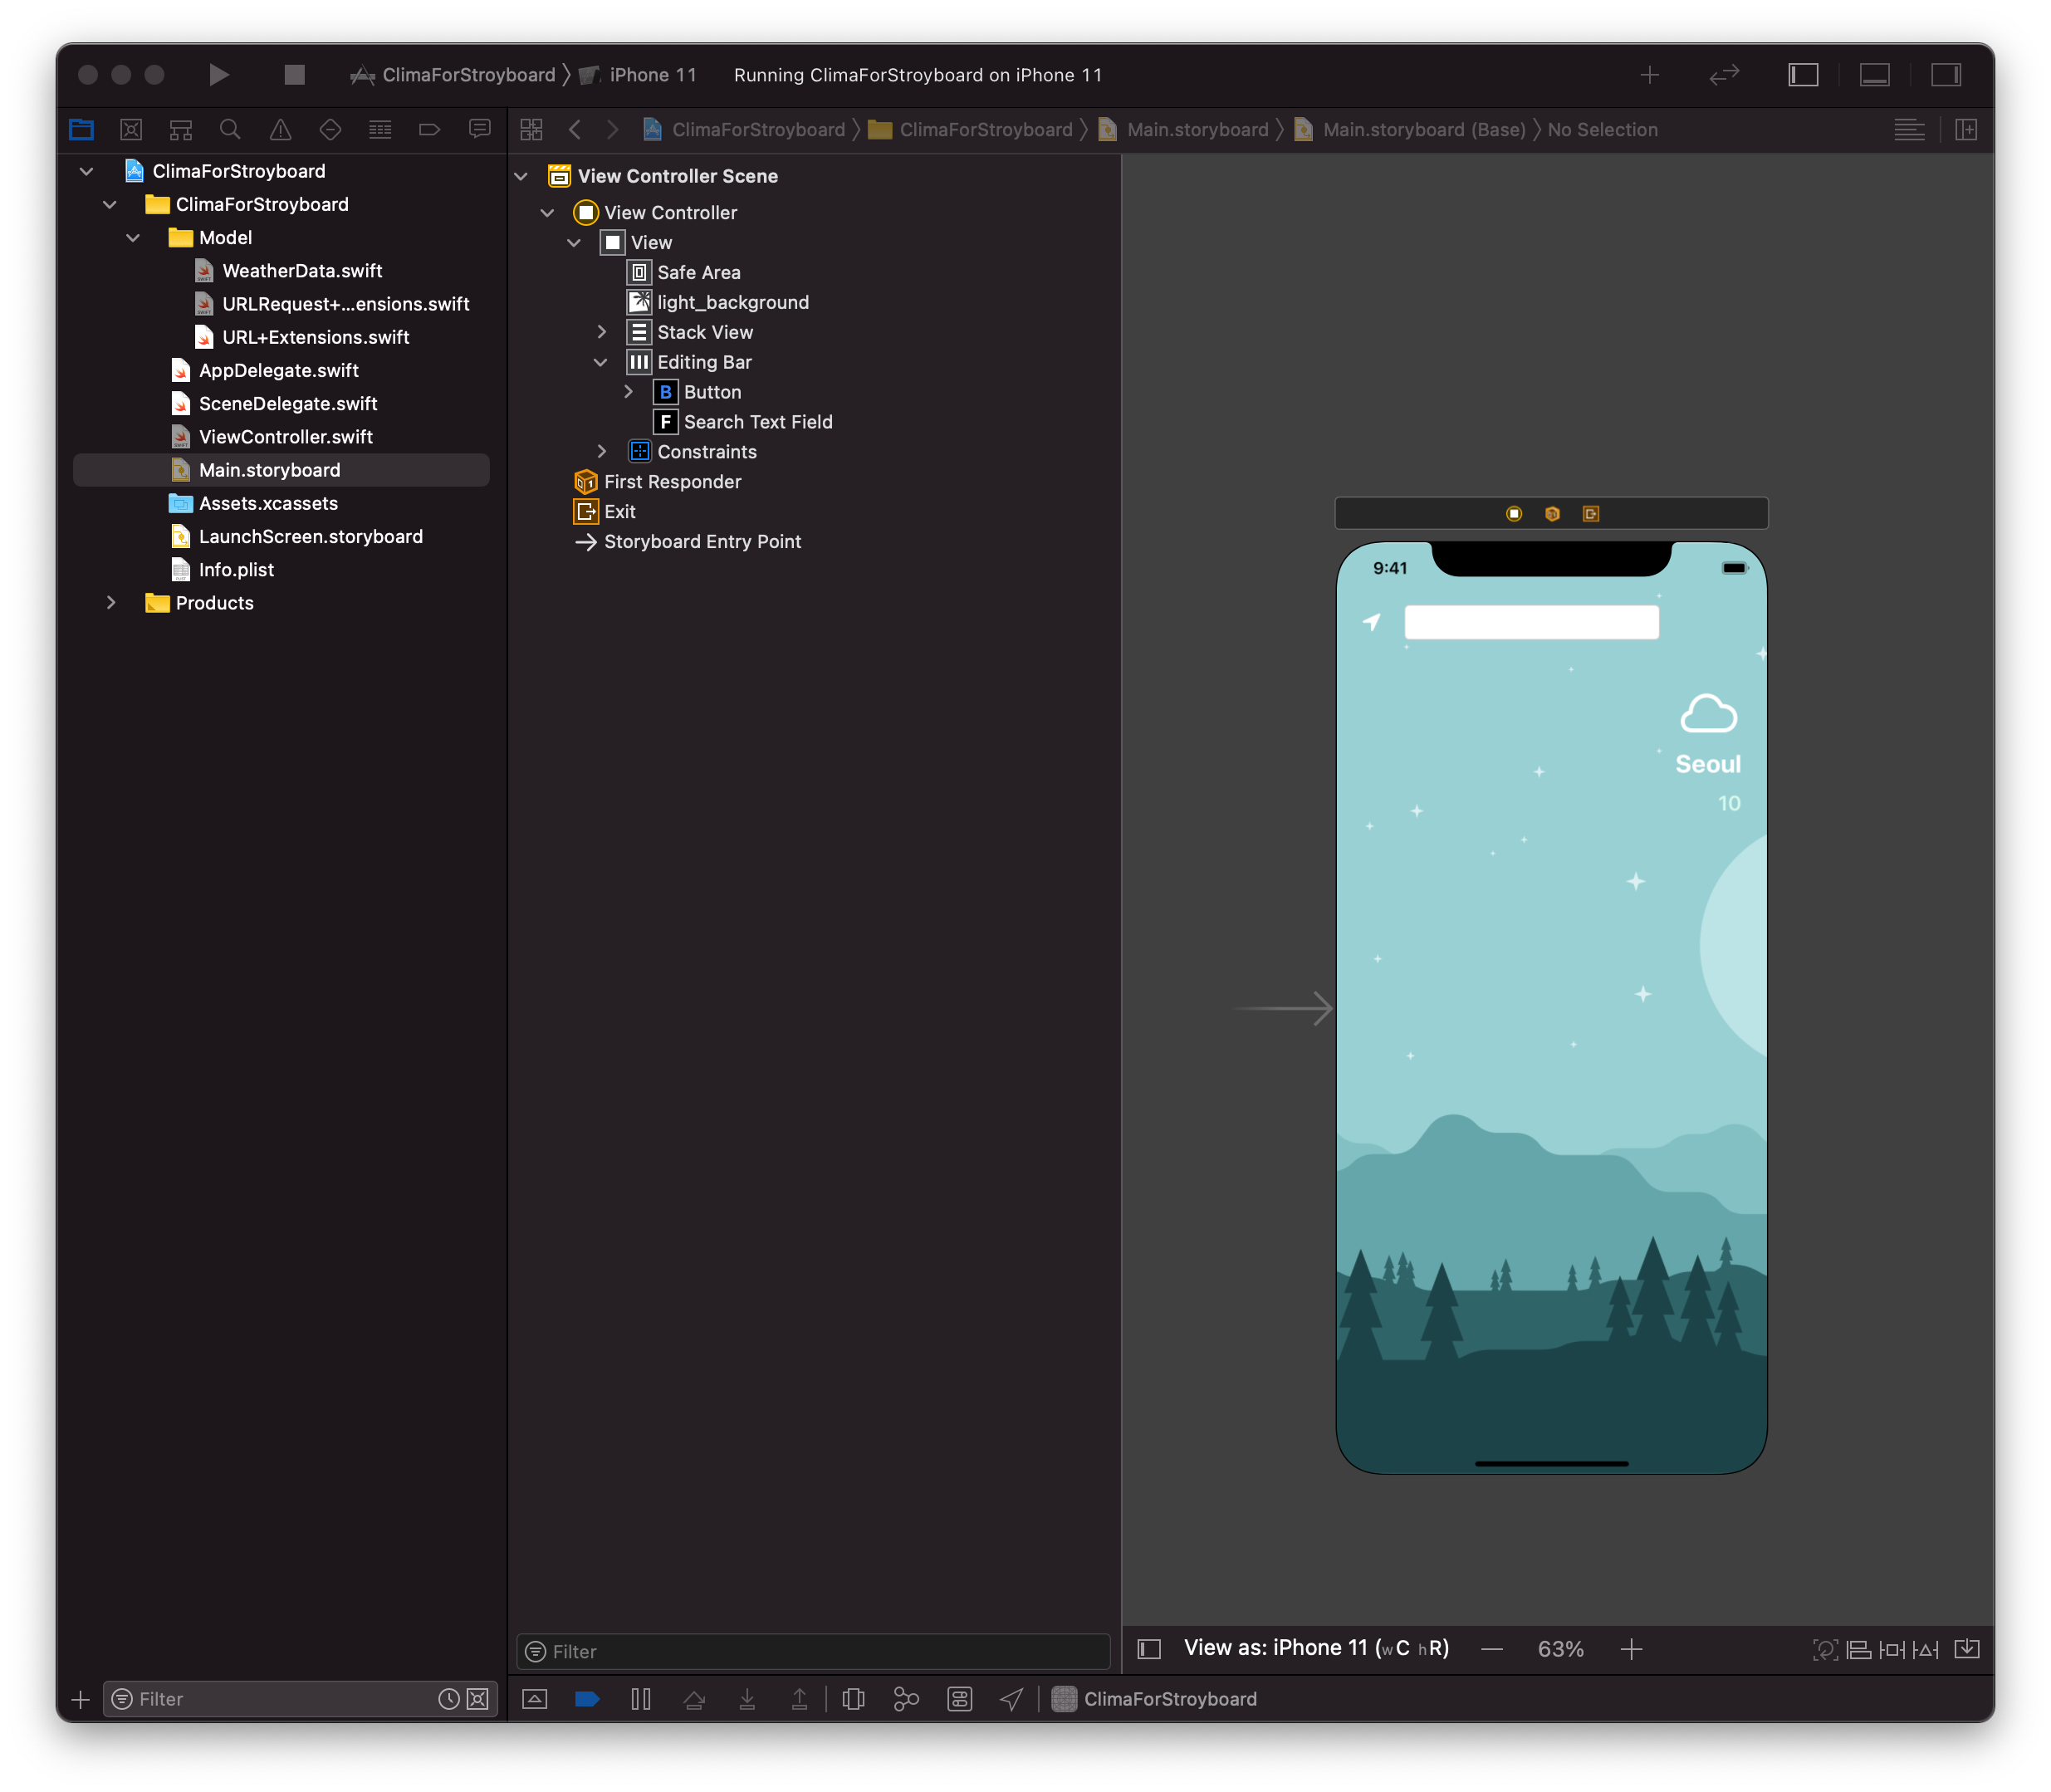Click the Library plus button
The height and width of the screenshot is (1792, 2051).
1650,75
